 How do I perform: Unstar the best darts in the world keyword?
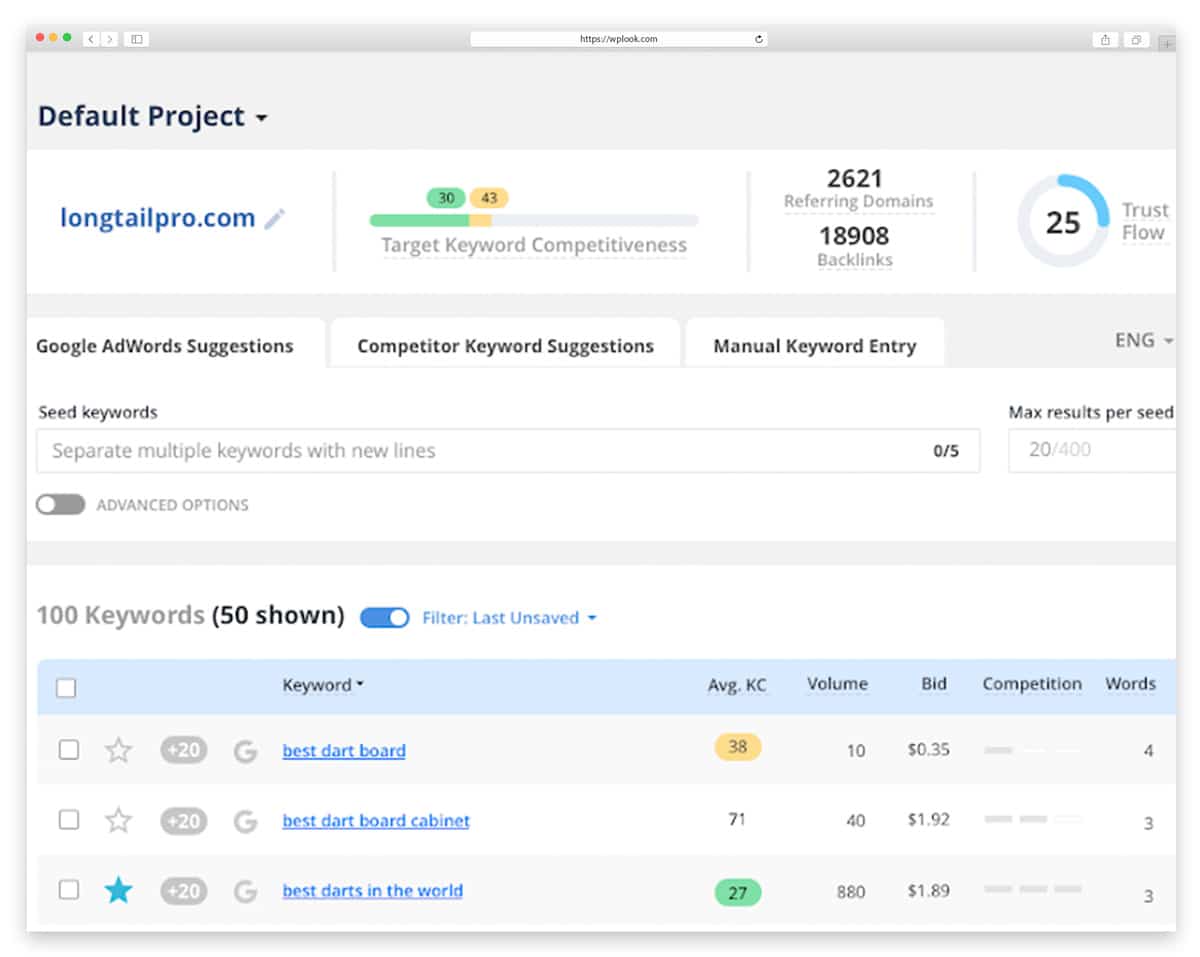[x=119, y=890]
